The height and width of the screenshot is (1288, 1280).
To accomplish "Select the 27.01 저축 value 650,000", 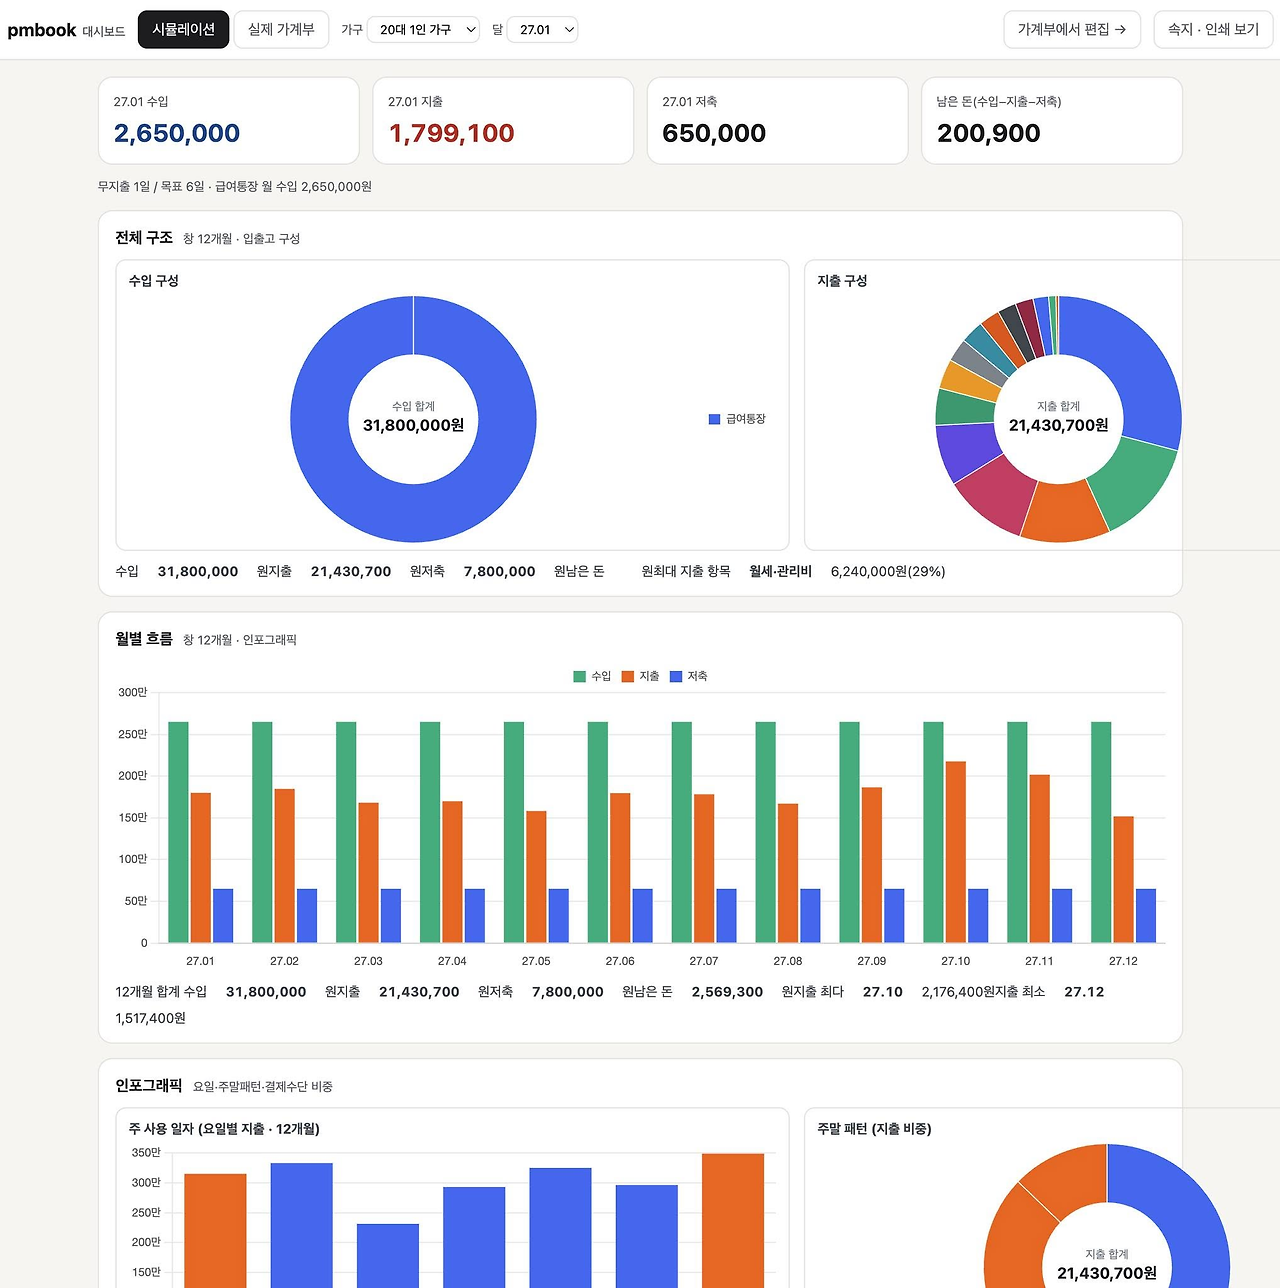I will (714, 133).
